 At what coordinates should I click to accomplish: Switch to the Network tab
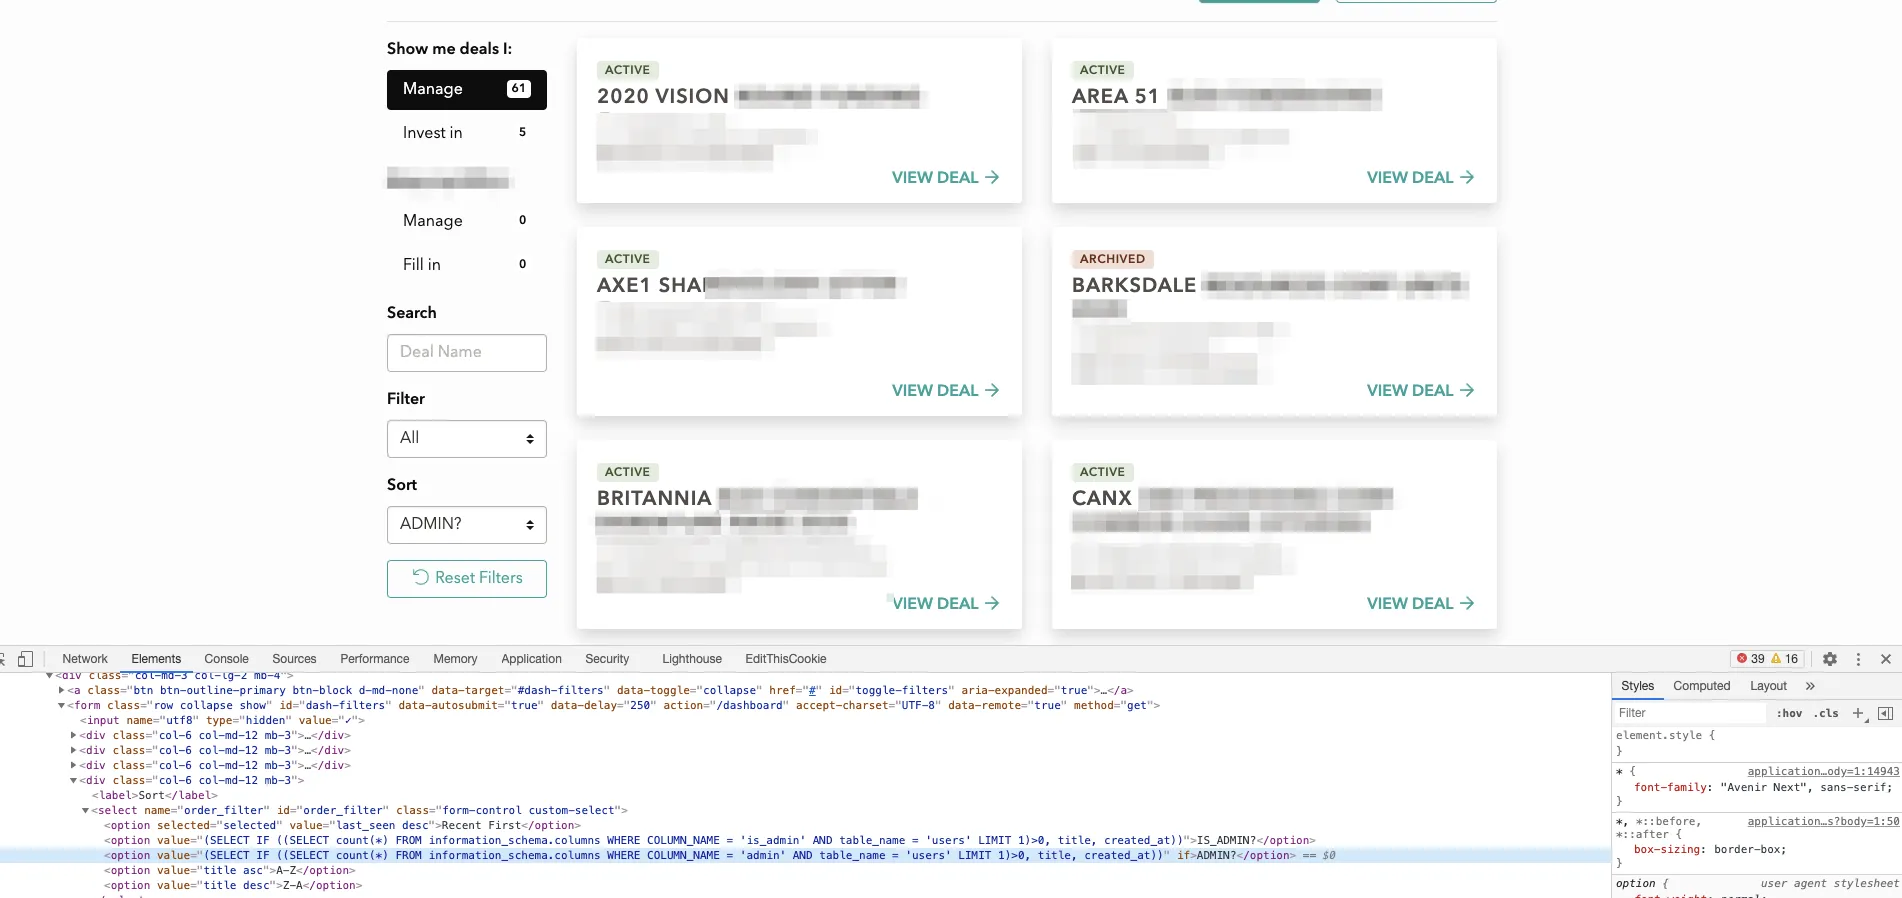85,659
